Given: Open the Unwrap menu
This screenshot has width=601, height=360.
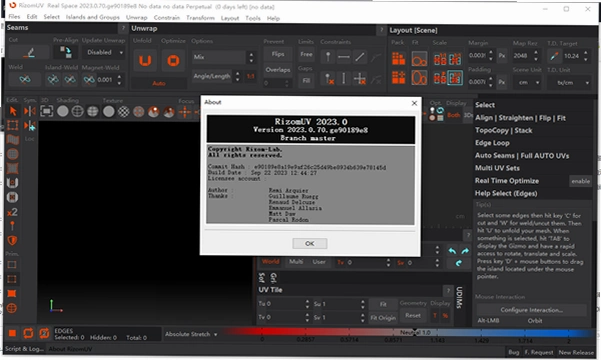Looking at the screenshot, I should [x=136, y=18].
